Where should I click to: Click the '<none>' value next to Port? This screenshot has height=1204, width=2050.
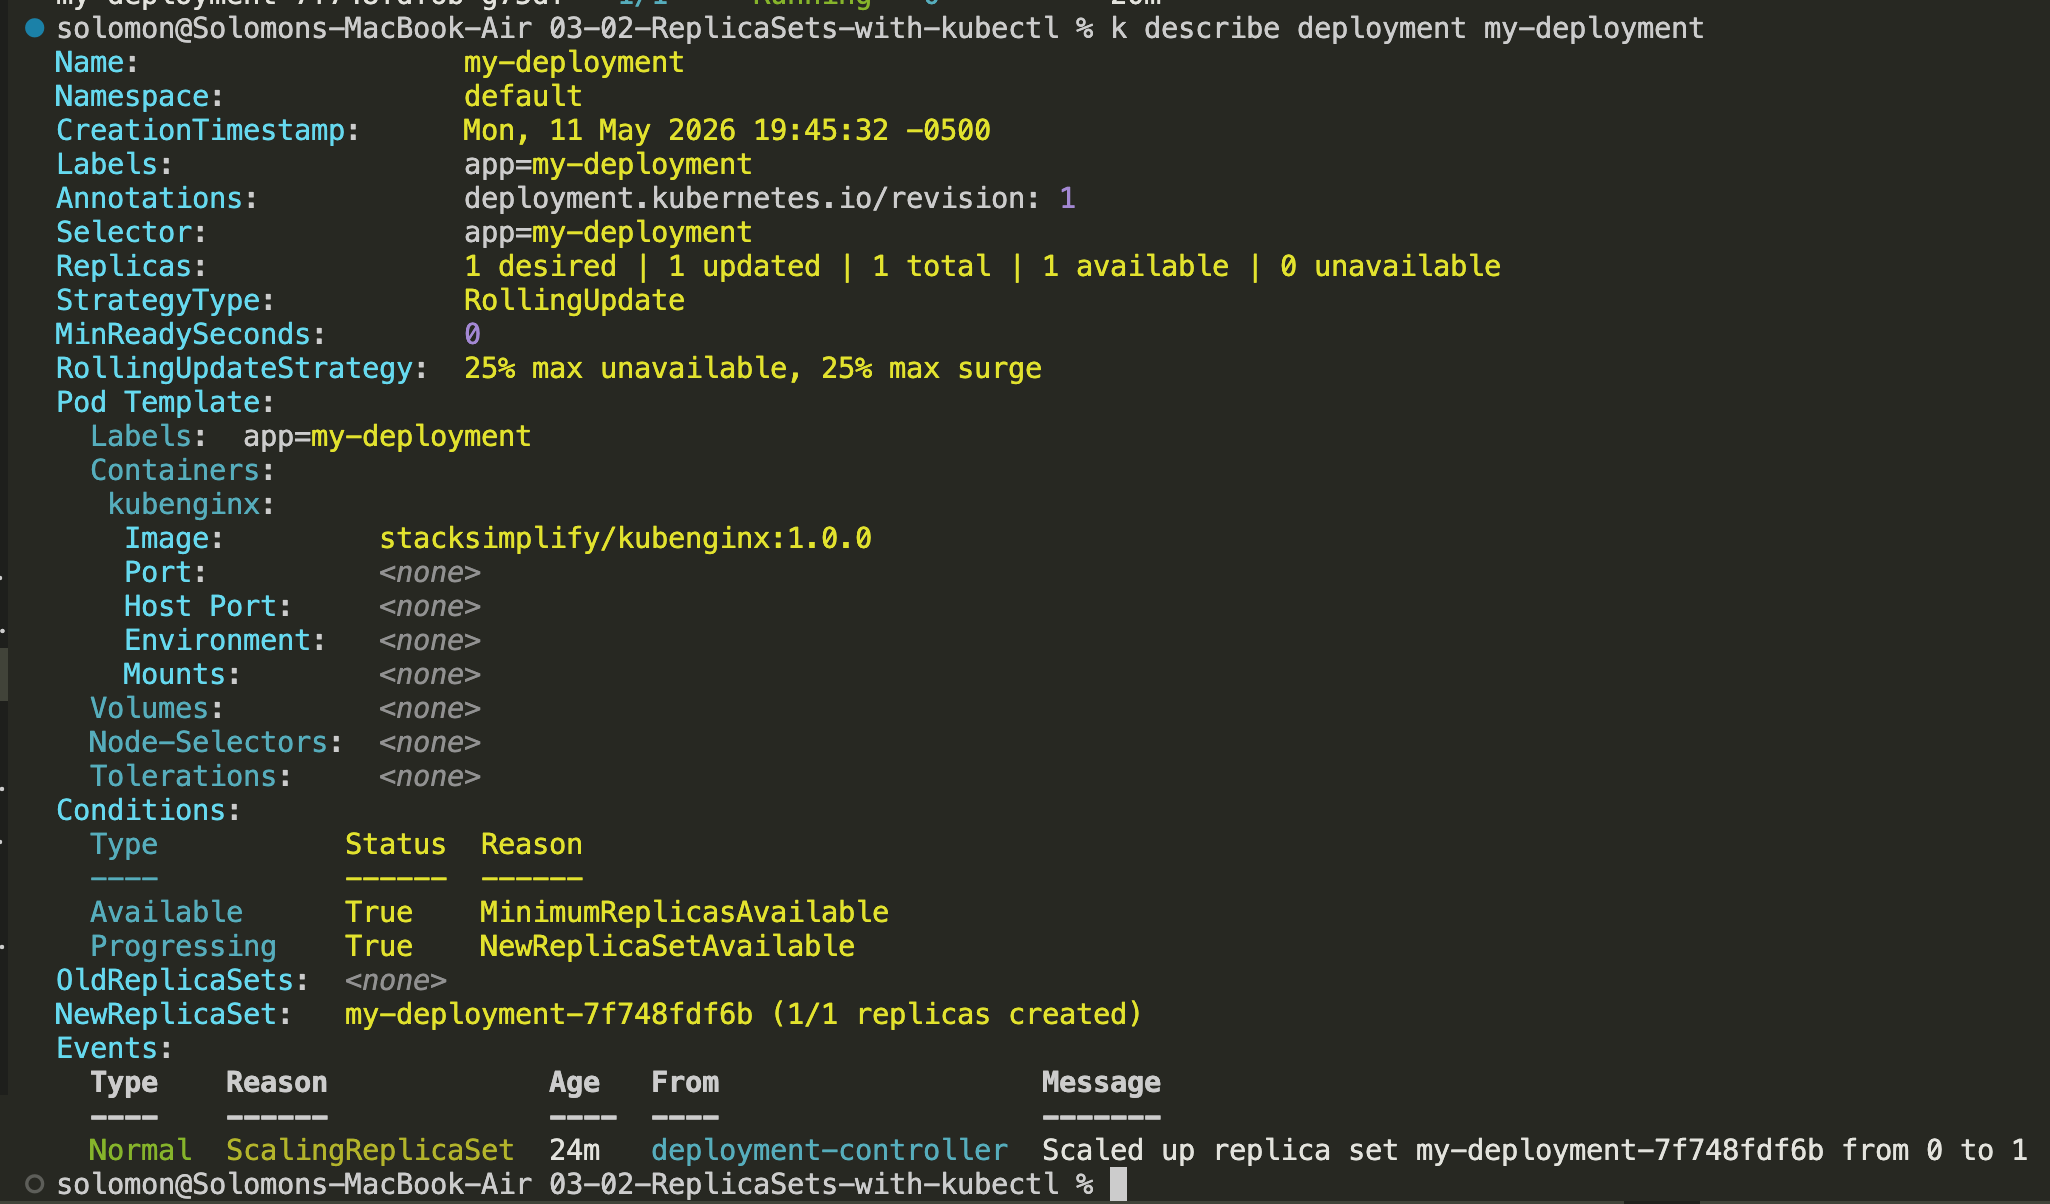(x=430, y=572)
